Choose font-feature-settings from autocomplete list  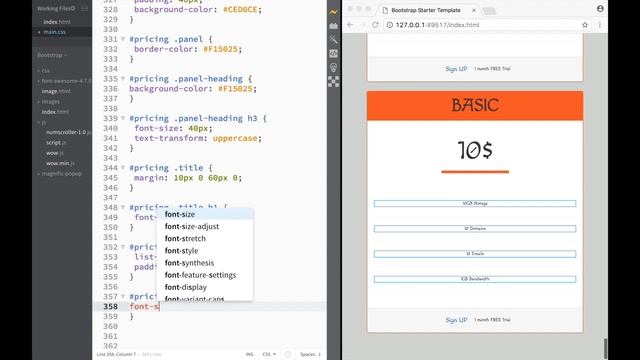pyautogui.click(x=205, y=276)
